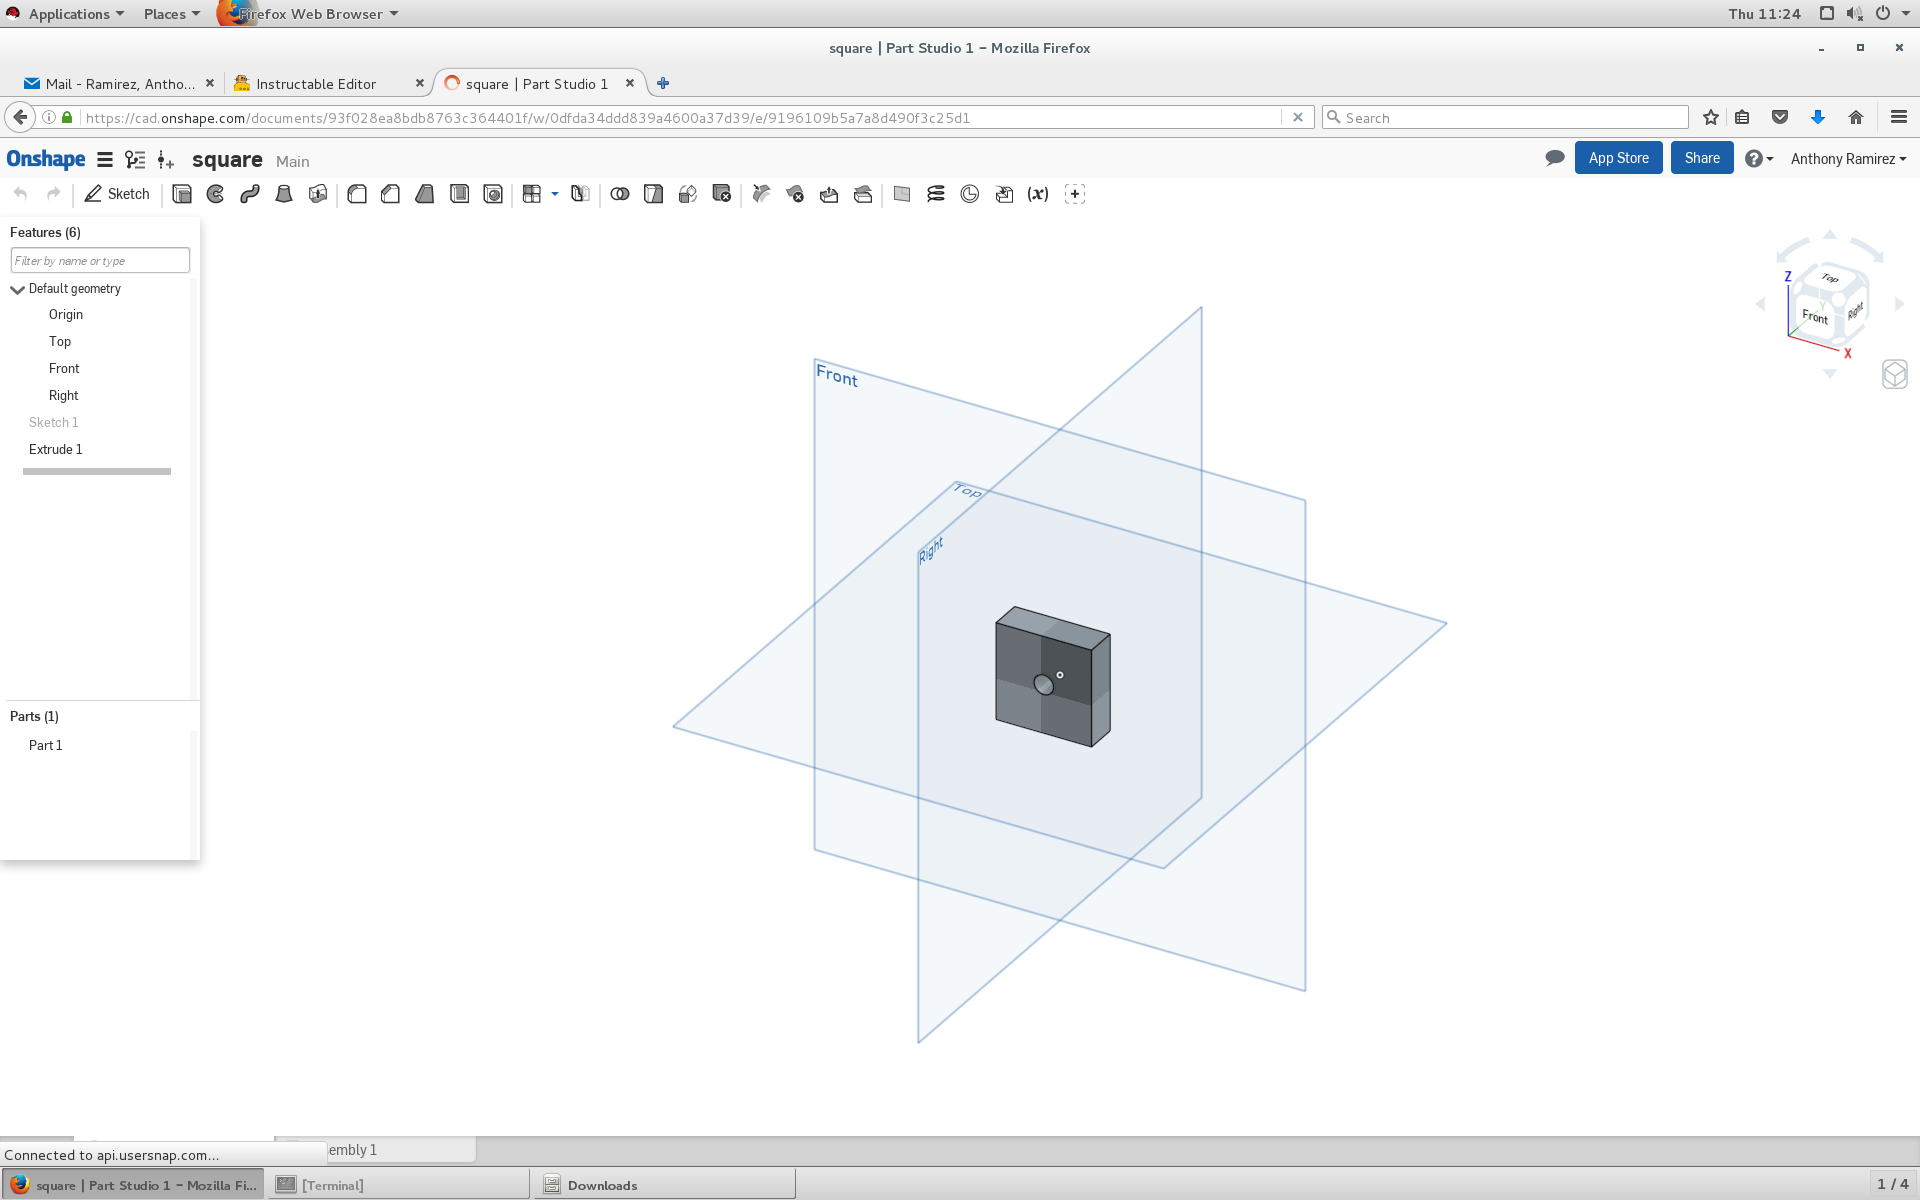Collapse the Default geometry group
The width and height of the screenshot is (1920, 1200).
click(x=17, y=289)
